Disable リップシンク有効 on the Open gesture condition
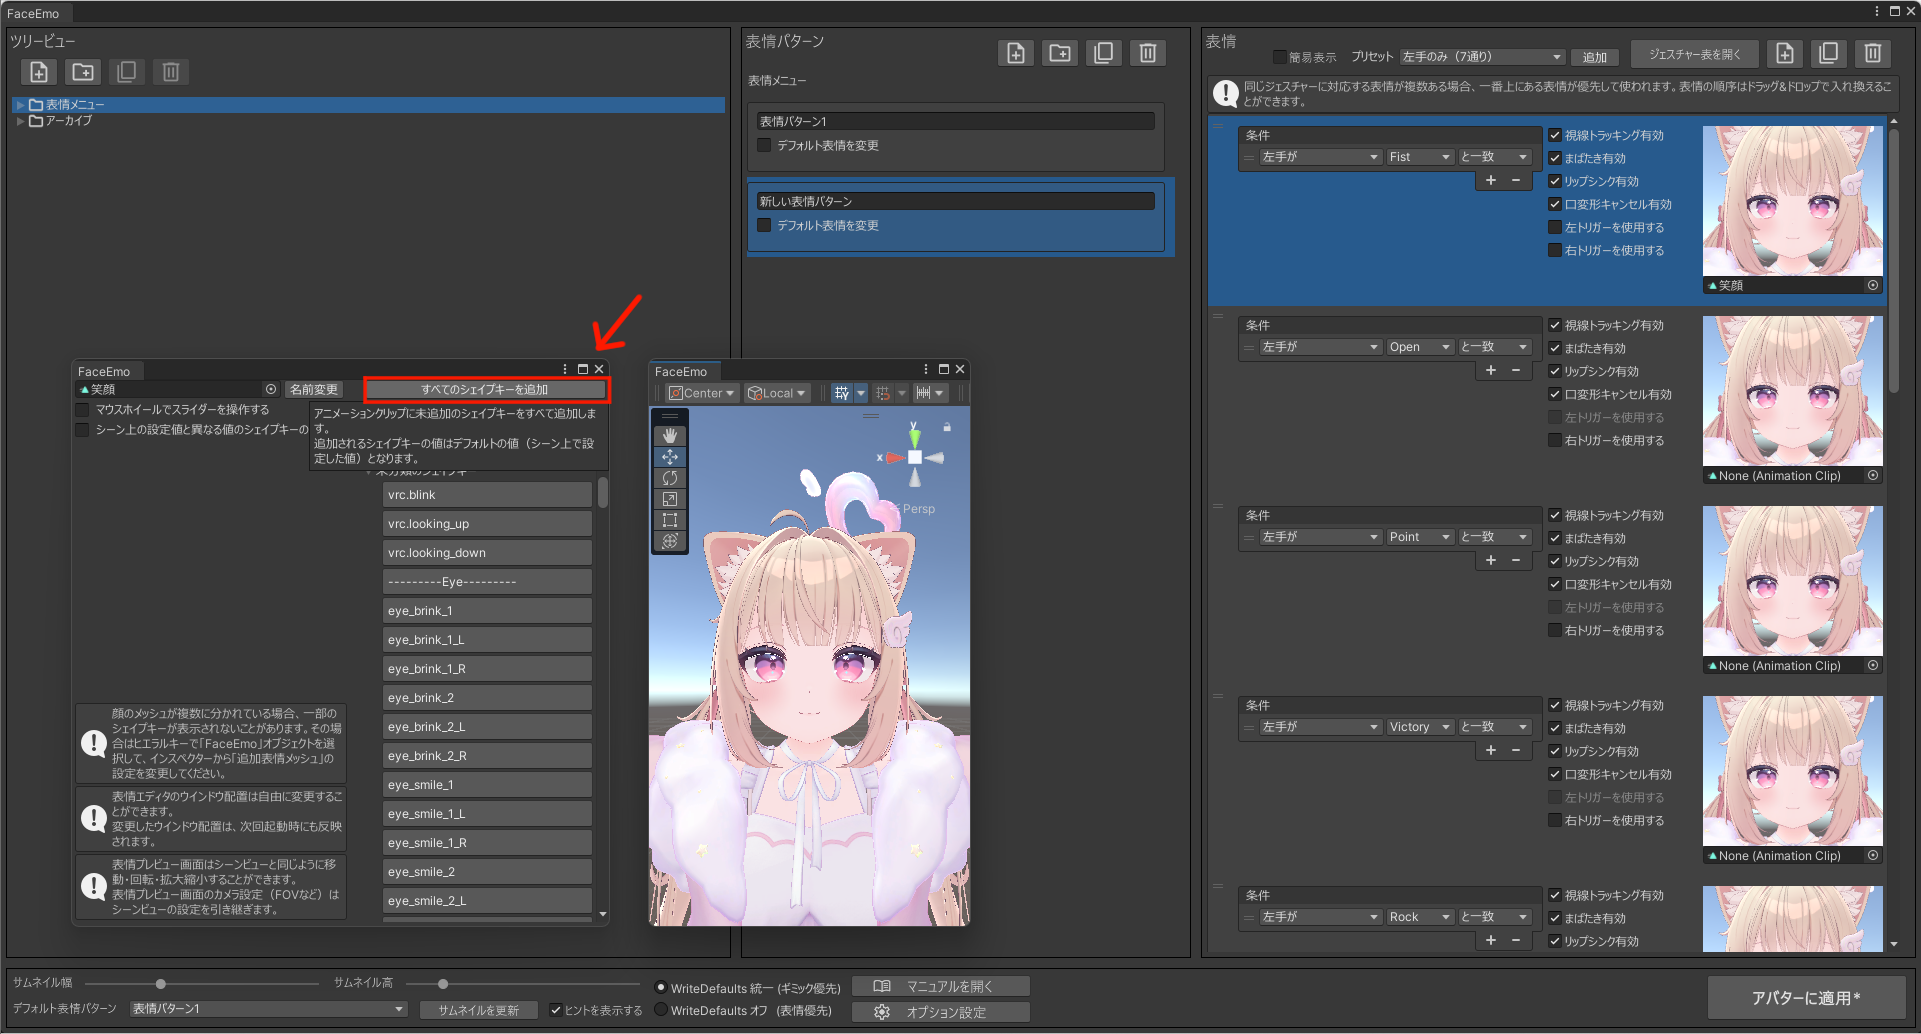This screenshot has height=1034, width=1921. coord(1556,371)
